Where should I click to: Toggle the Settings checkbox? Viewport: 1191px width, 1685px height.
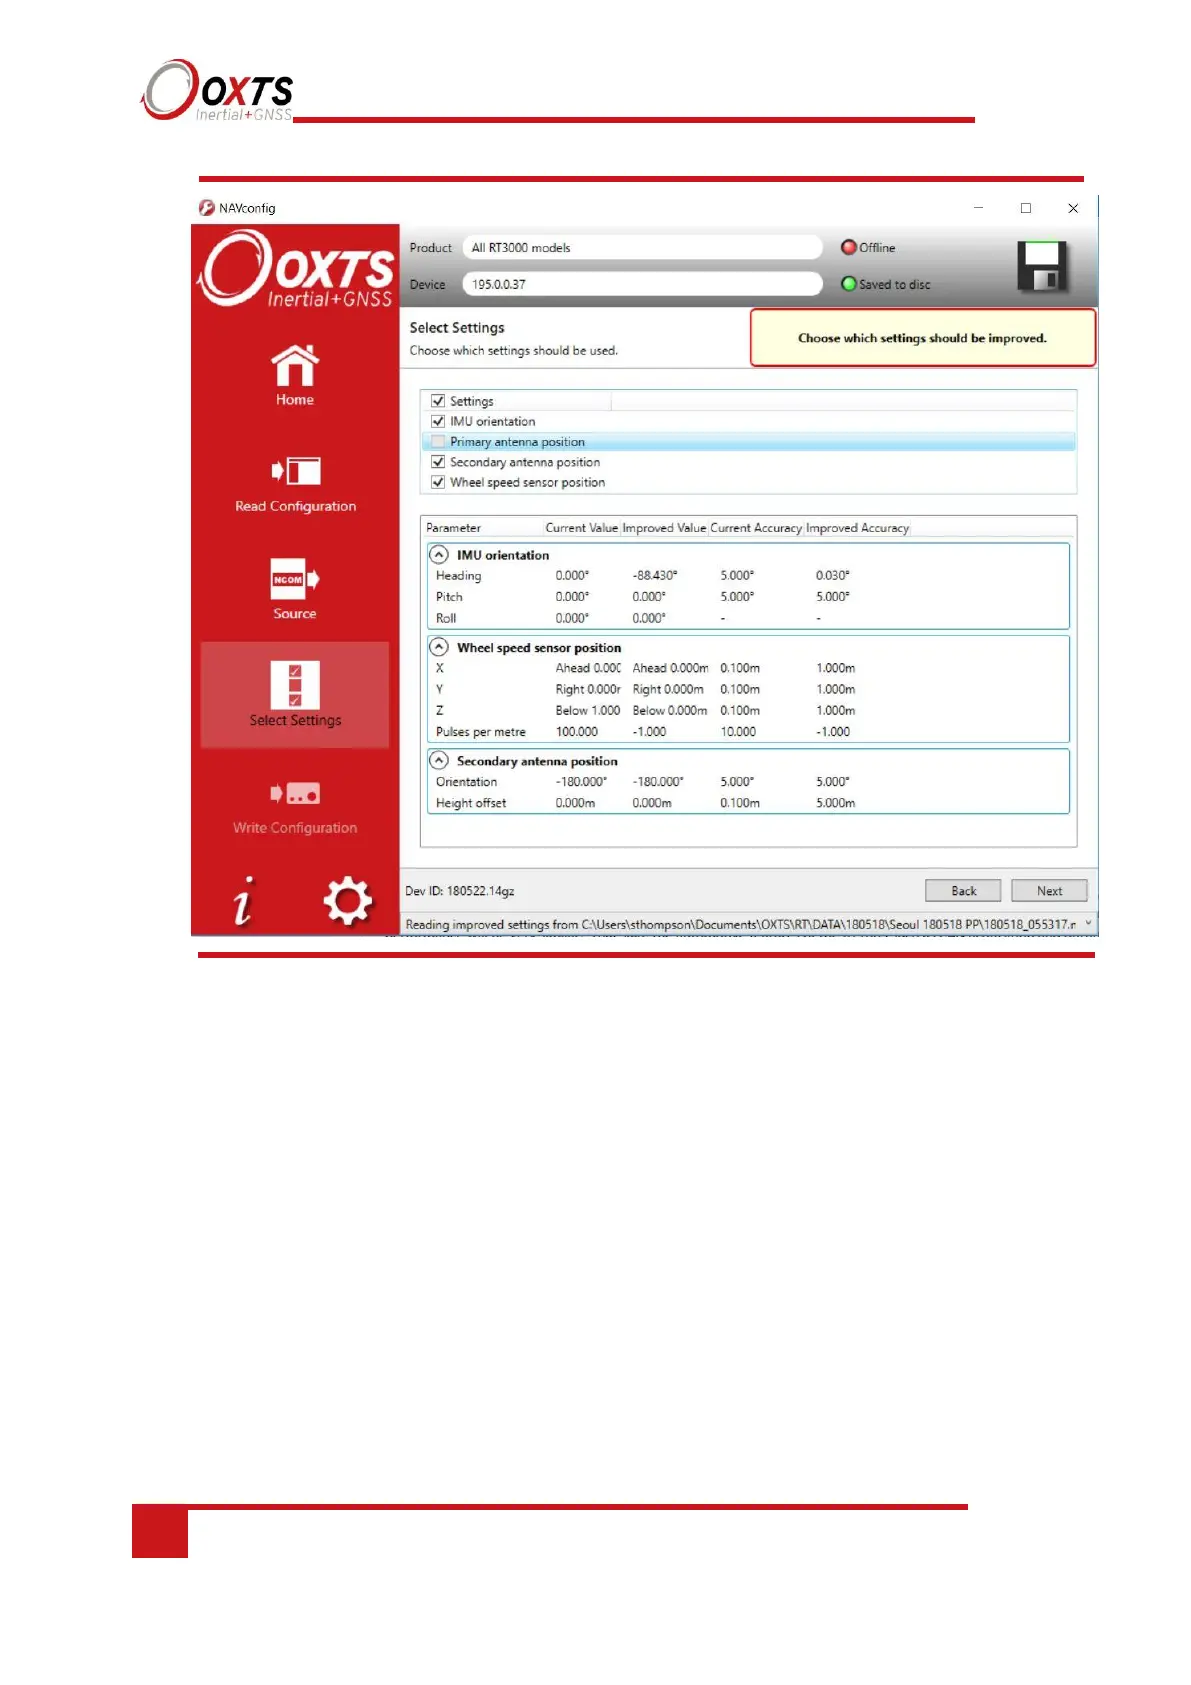(438, 401)
